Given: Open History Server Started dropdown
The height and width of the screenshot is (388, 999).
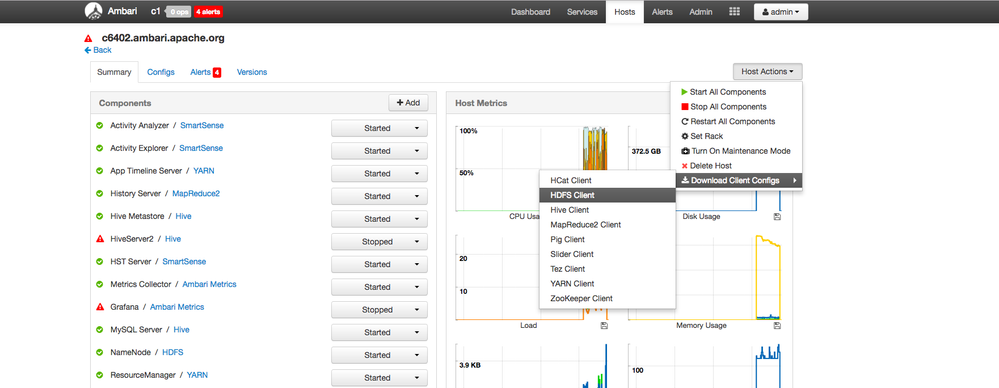Looking at the screenshot, I should coord(379,196).
